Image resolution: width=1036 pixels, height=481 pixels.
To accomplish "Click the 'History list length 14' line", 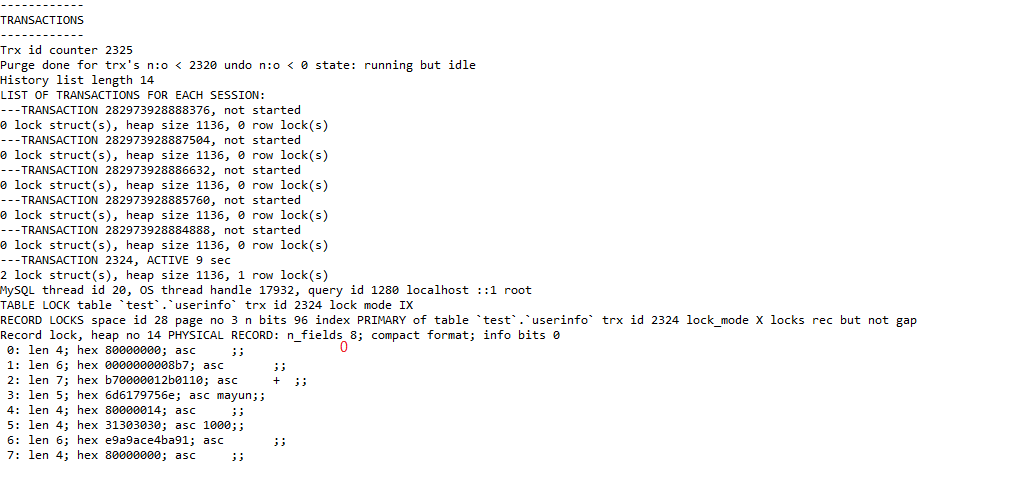I will [x=77, y=80].
